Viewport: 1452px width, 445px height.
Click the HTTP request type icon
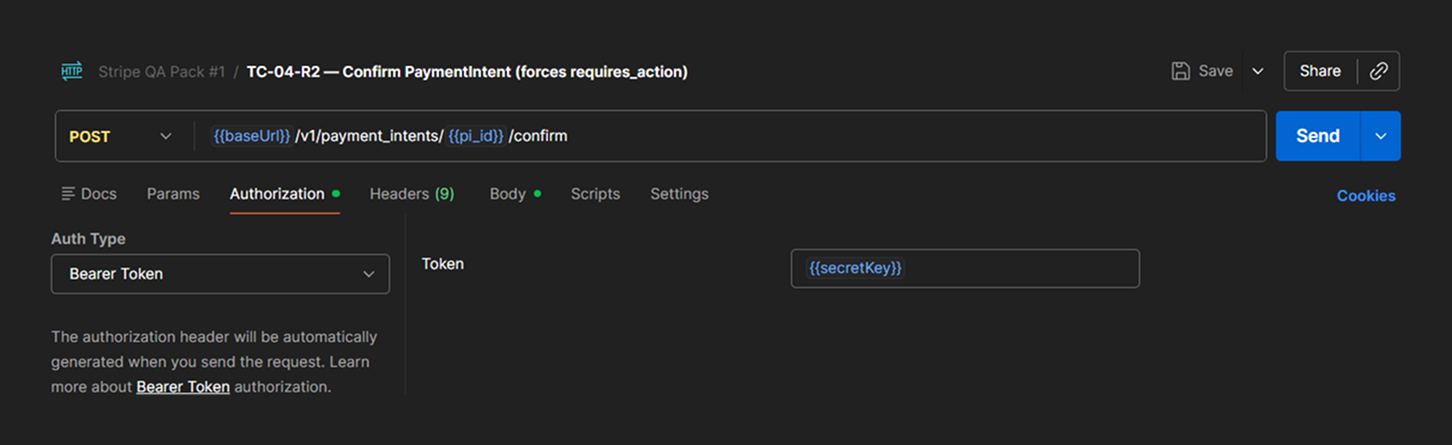(71, 71)
